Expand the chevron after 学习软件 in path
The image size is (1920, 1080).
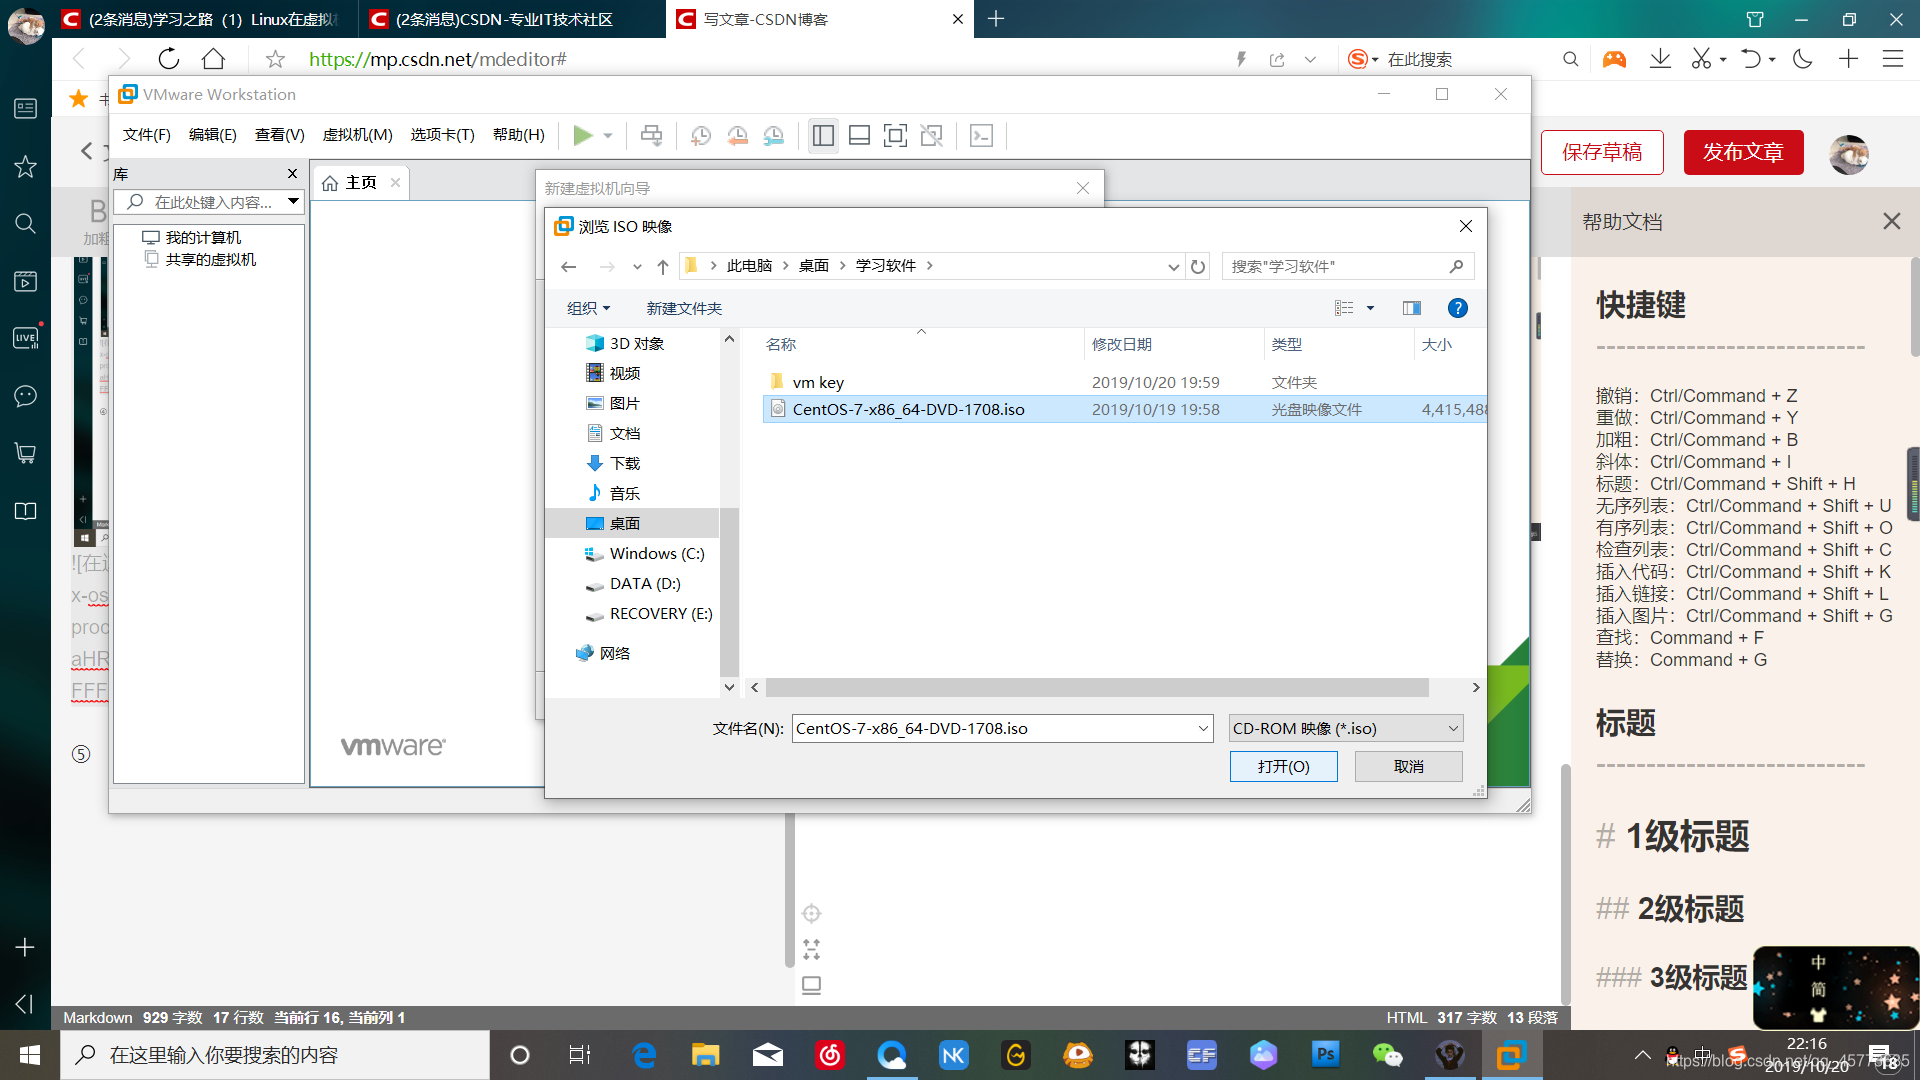[x=930, y=265]
